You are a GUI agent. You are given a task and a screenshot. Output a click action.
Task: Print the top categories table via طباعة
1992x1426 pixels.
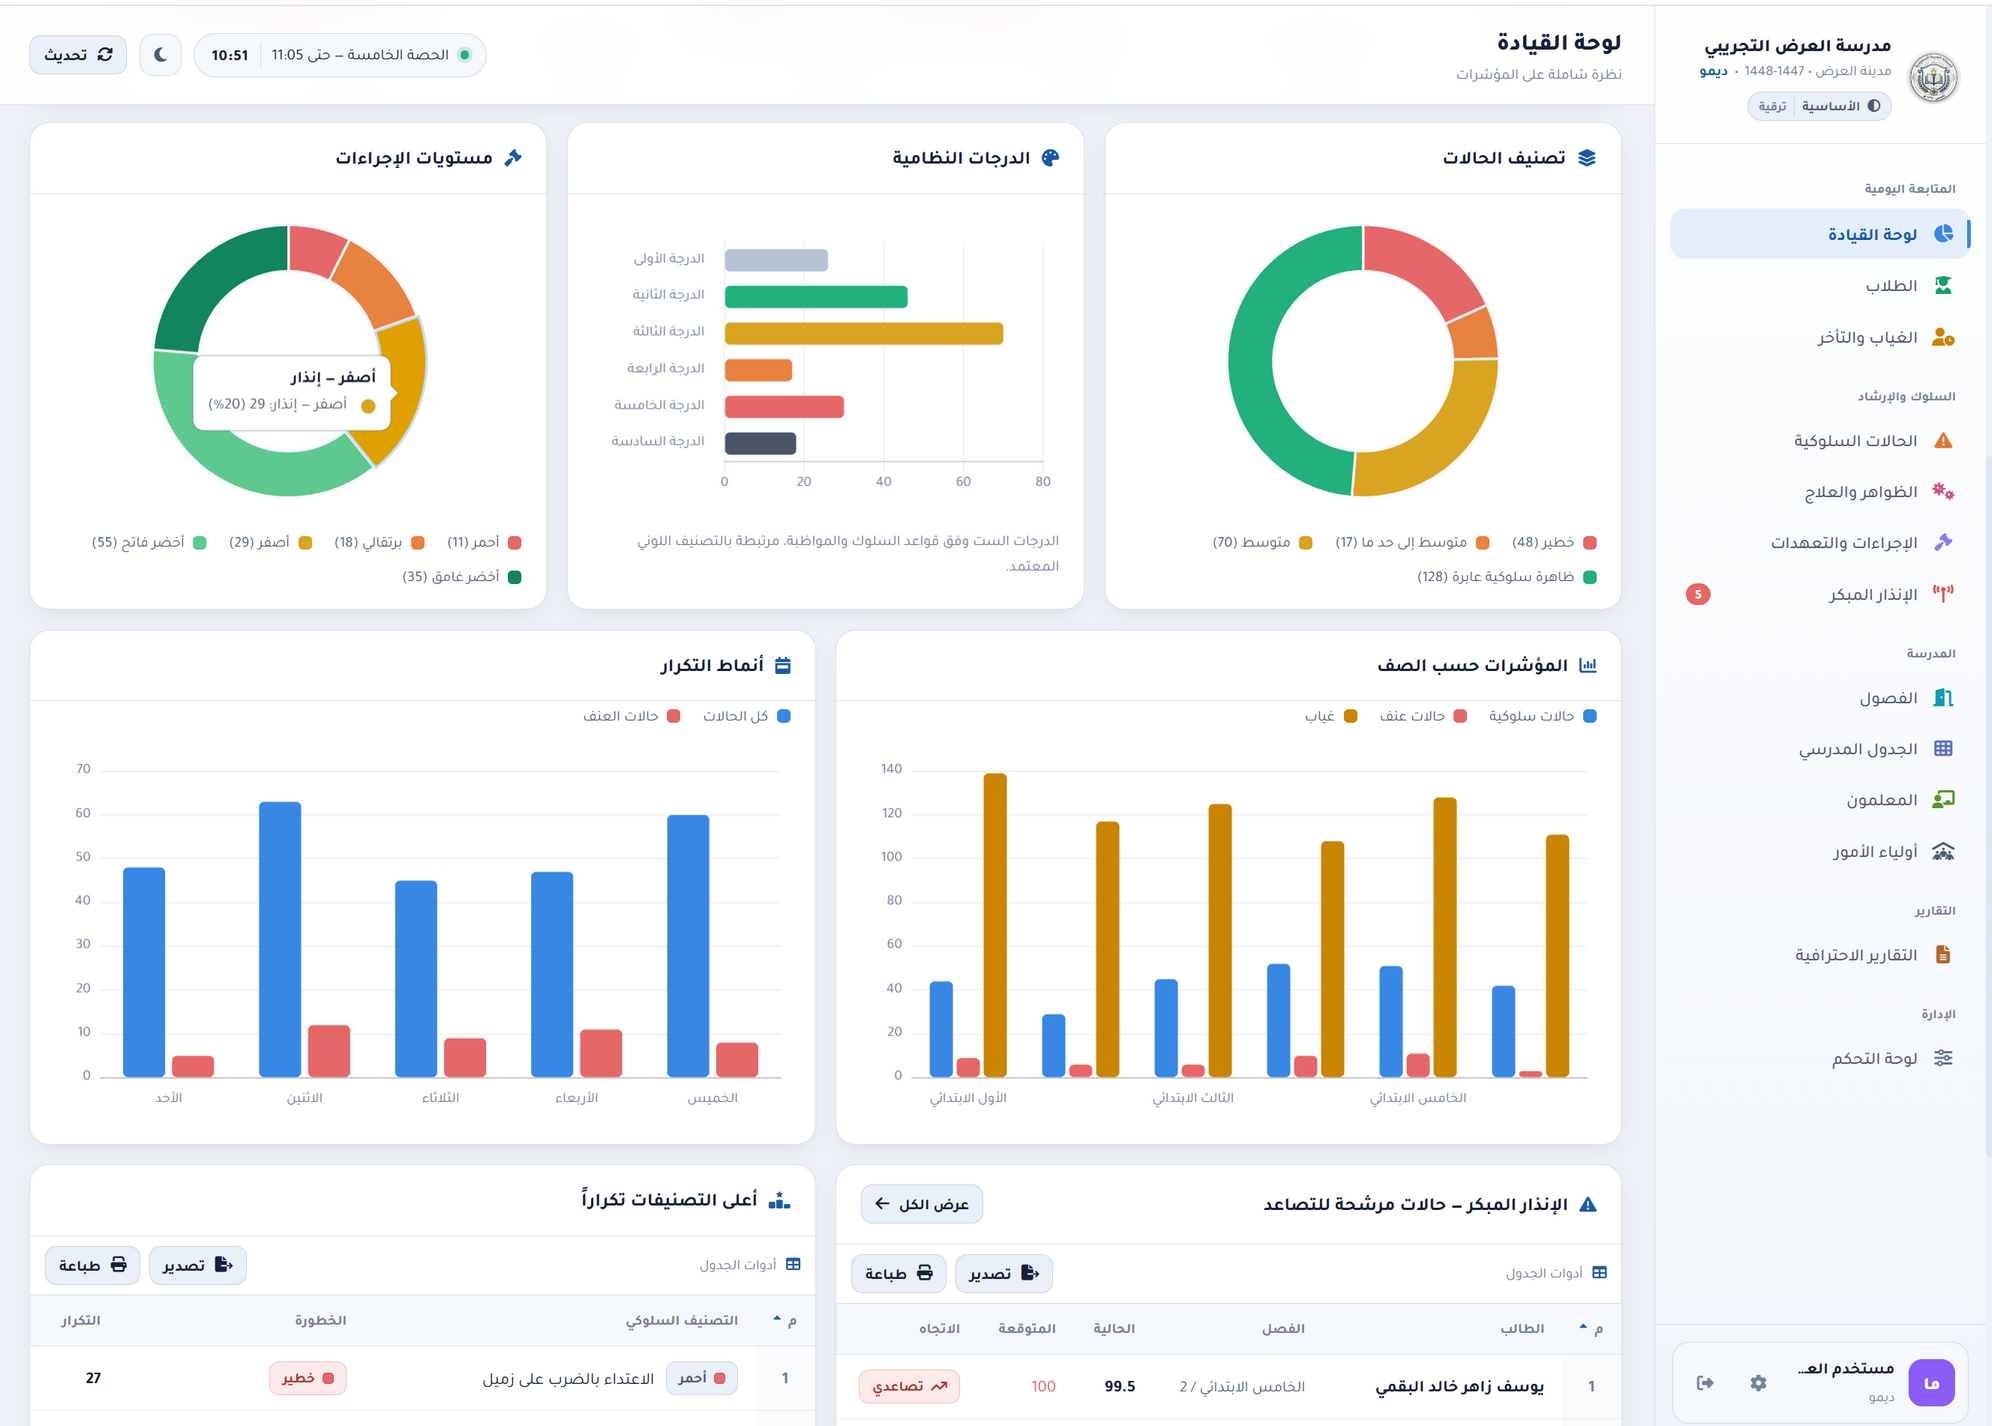coord(92,1265)
